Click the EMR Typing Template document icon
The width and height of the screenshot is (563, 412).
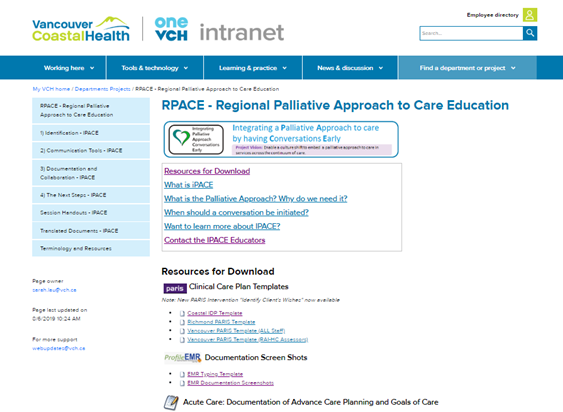(182, 374)
